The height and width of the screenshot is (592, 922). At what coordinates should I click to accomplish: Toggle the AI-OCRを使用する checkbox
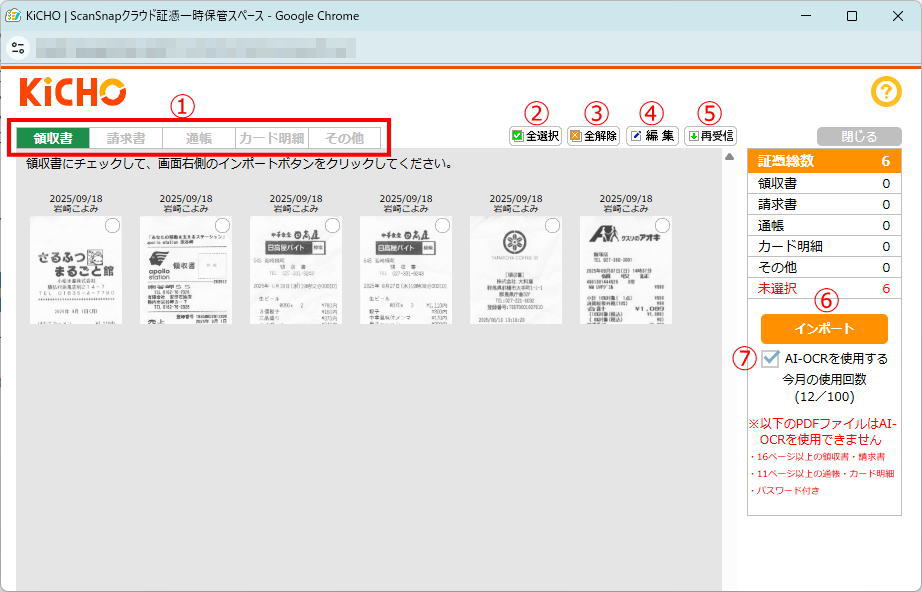(770, 358)
